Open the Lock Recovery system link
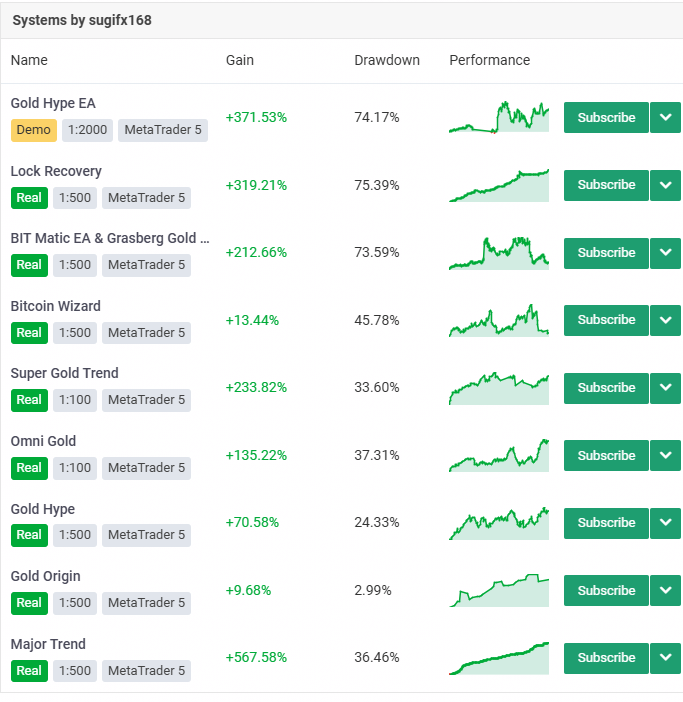The width and height of the screenshot is (683, 702). pos(56,171)
